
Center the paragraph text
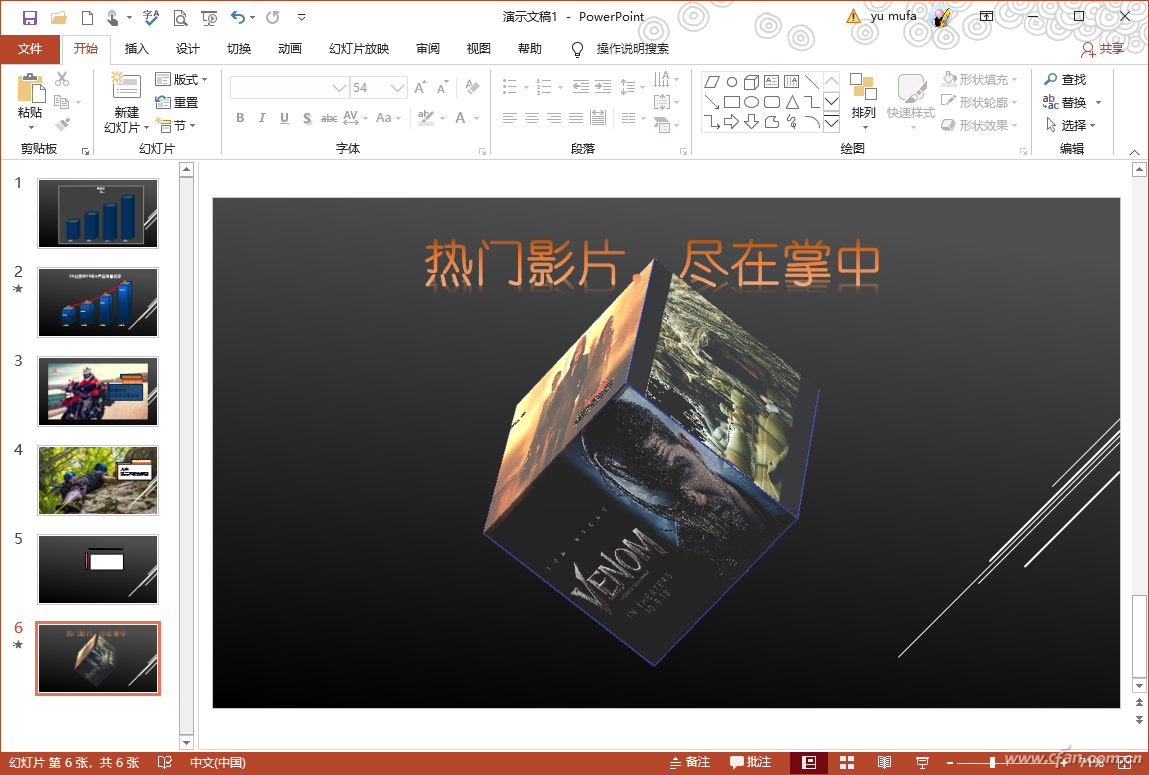click(x=532, y=117)
